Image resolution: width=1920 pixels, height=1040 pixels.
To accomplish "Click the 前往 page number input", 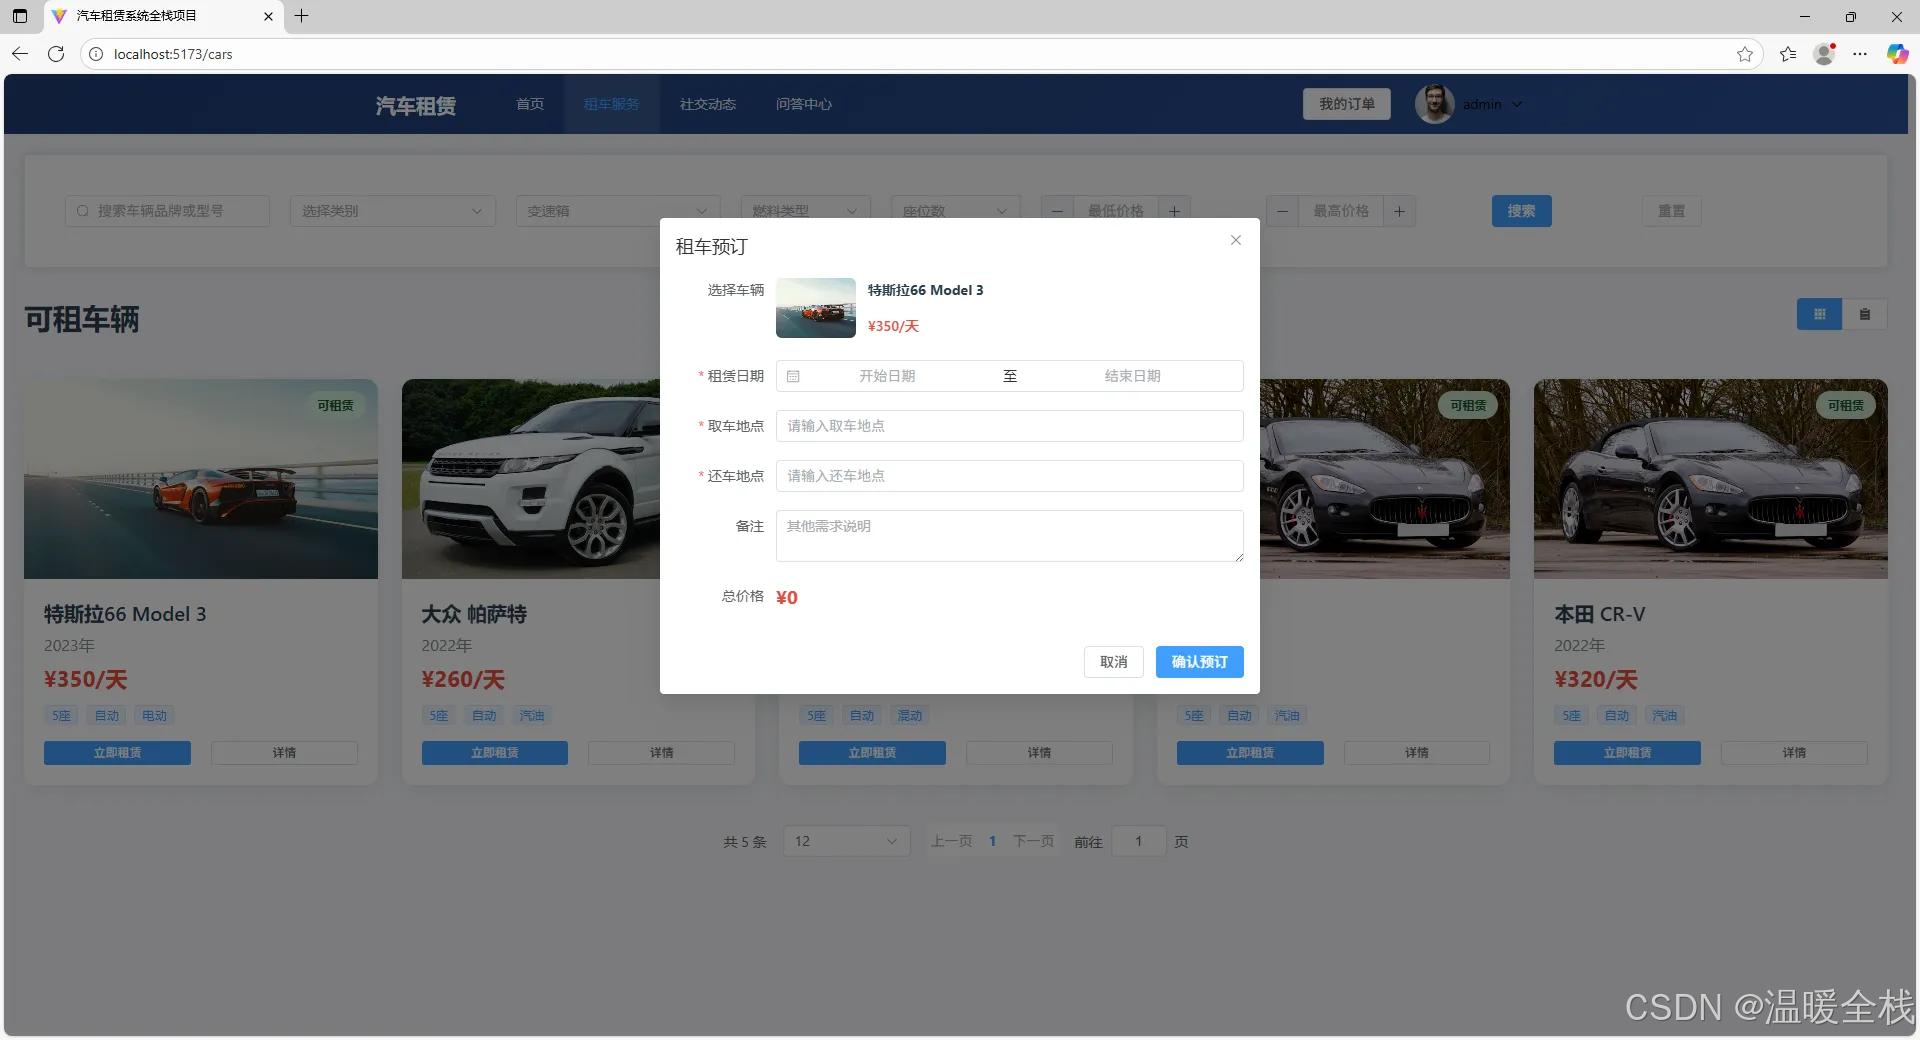I will click(1138, 841).
